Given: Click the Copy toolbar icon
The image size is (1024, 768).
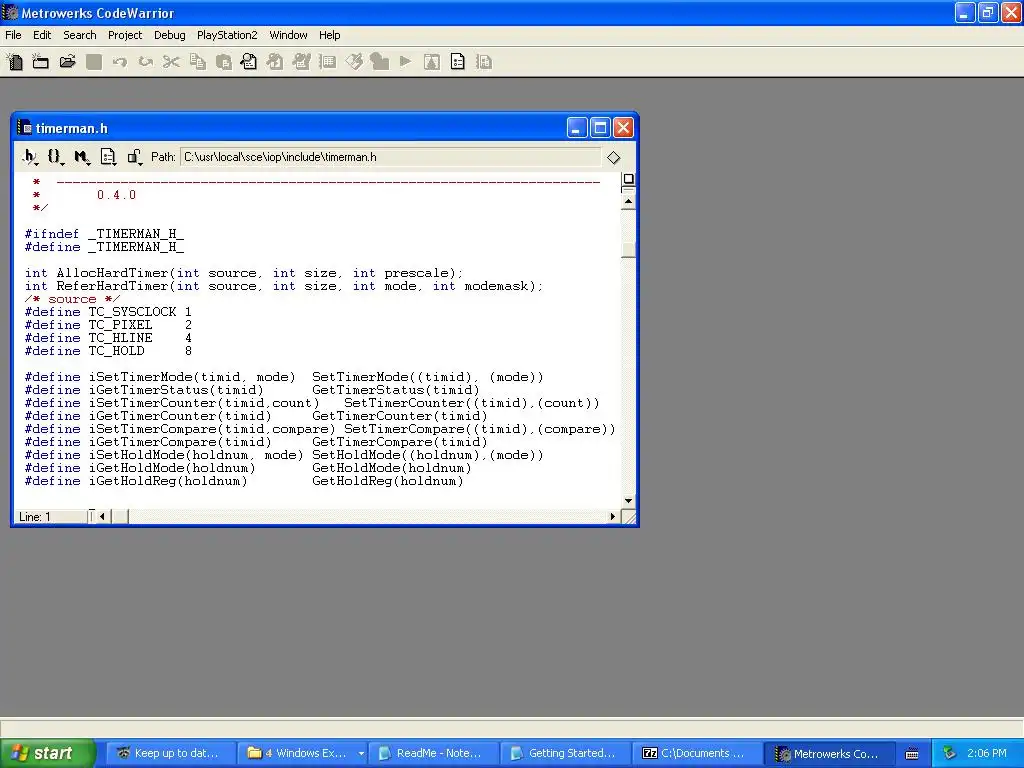Looking at the screenshot, I should coord(197,62).
